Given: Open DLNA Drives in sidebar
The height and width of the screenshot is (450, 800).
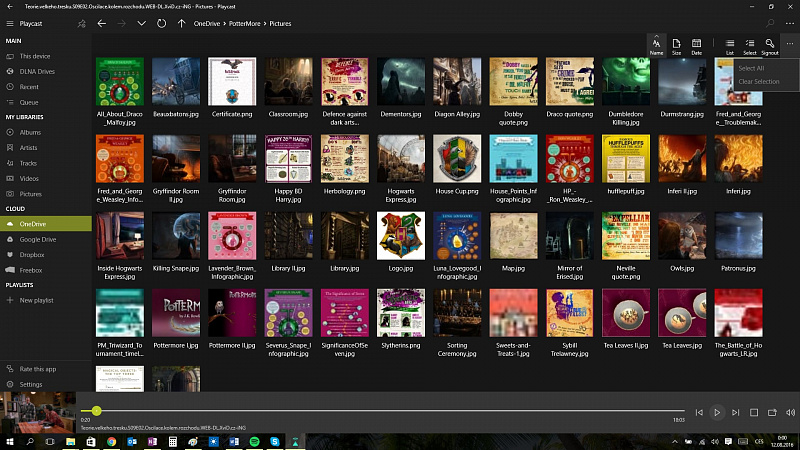Looking at the screenshot, I should coord(46,71).
